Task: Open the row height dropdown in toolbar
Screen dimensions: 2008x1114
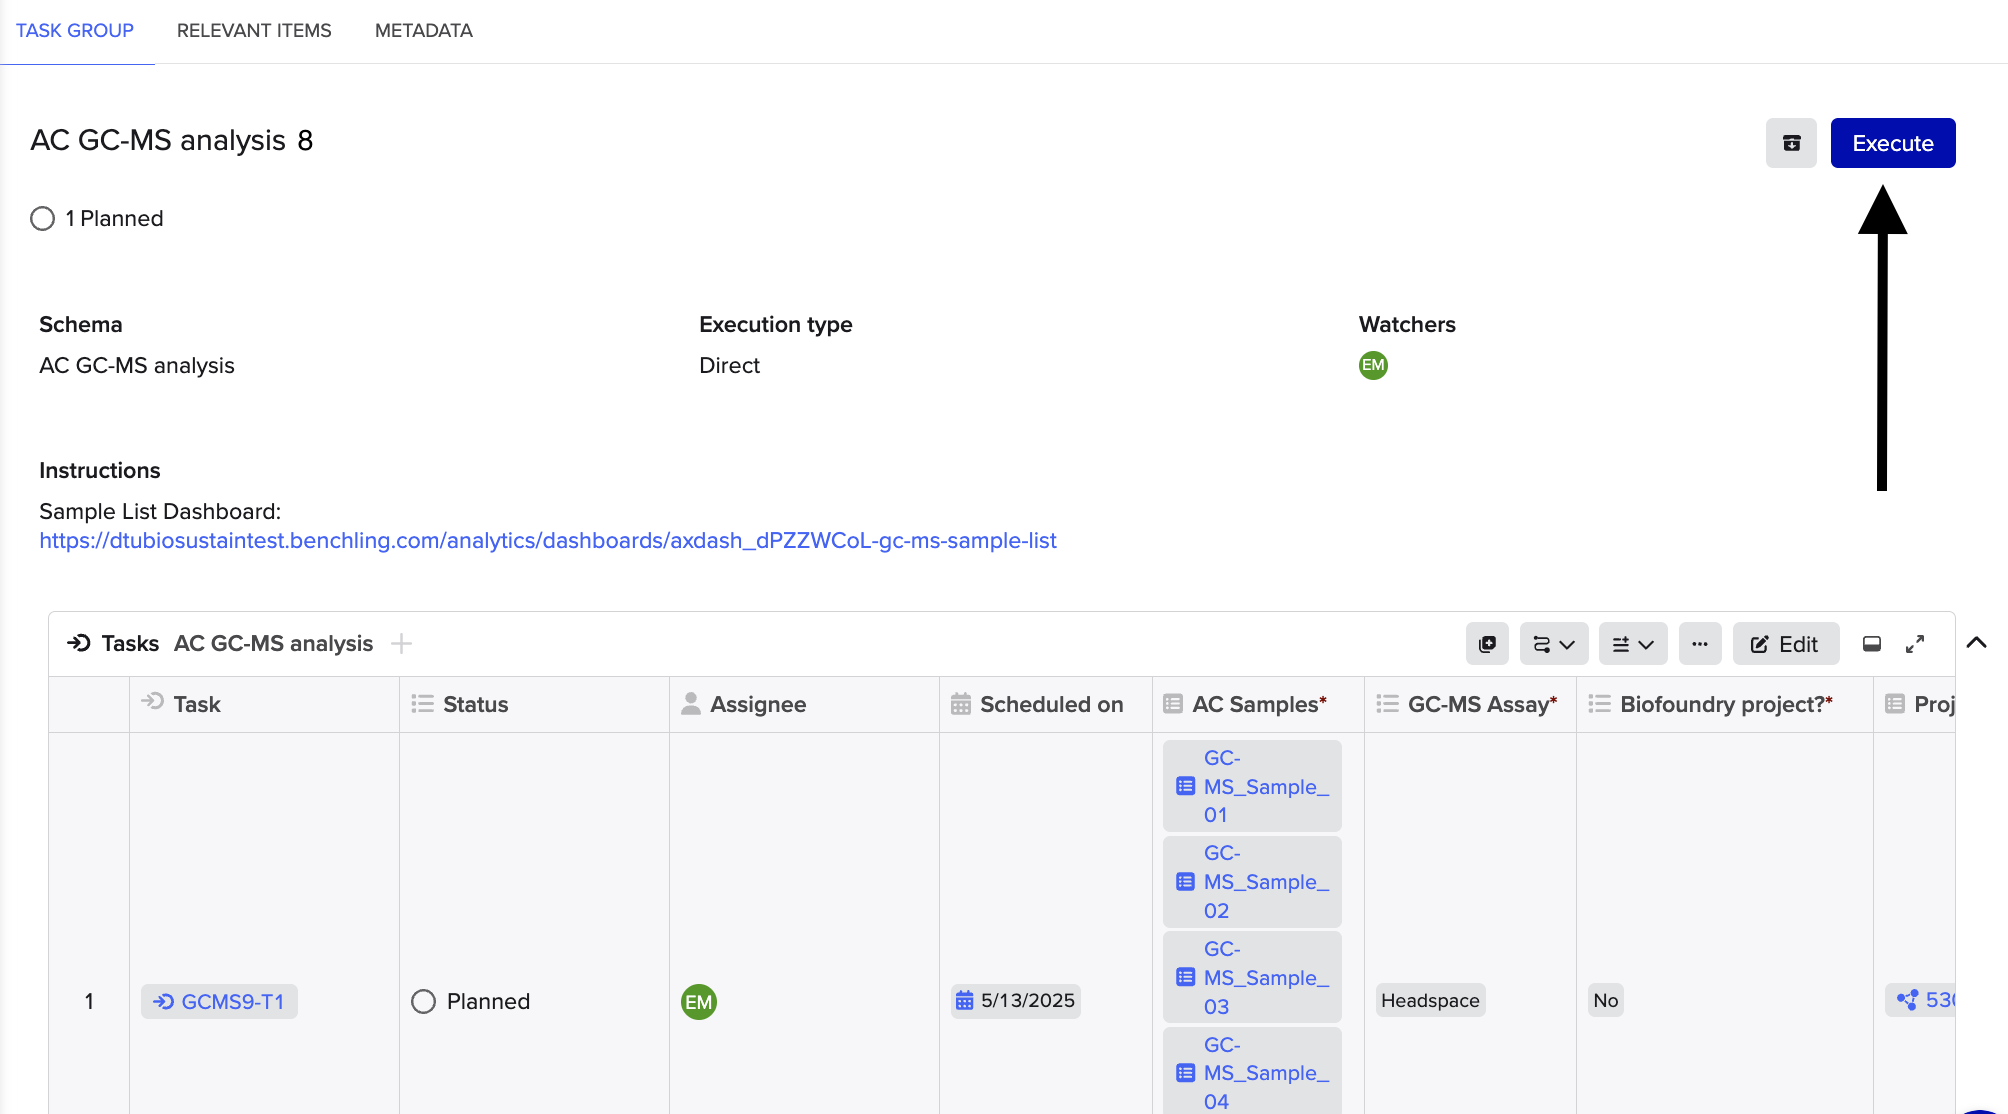Action: (x=1633, y=644)
